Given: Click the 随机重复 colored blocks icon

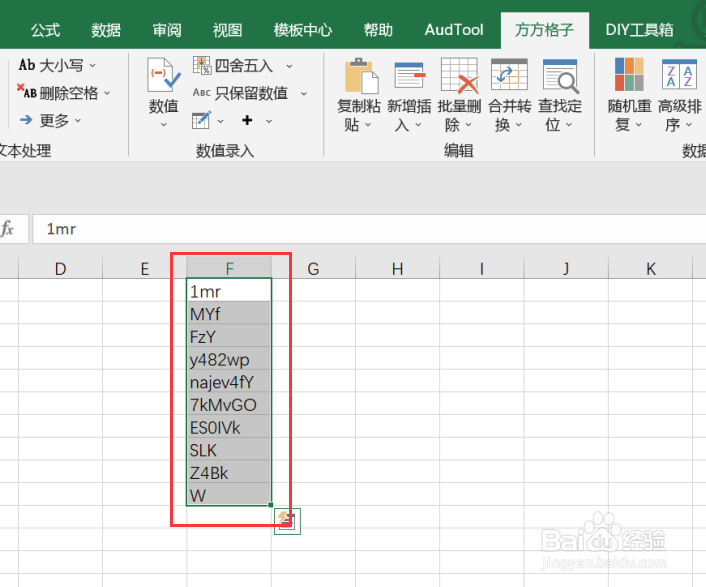Looking at the screenshot, I should click(629, 74).
